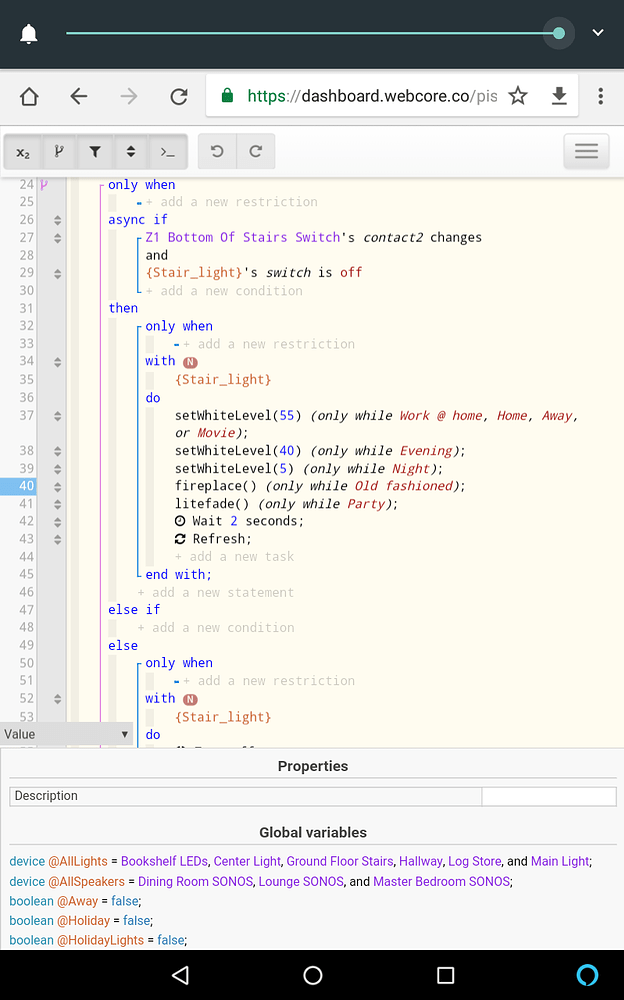The width and height of the screenshot is (624, 1000).
Task: Click the reorder arrows on line 34
Action: pos(57,362)
